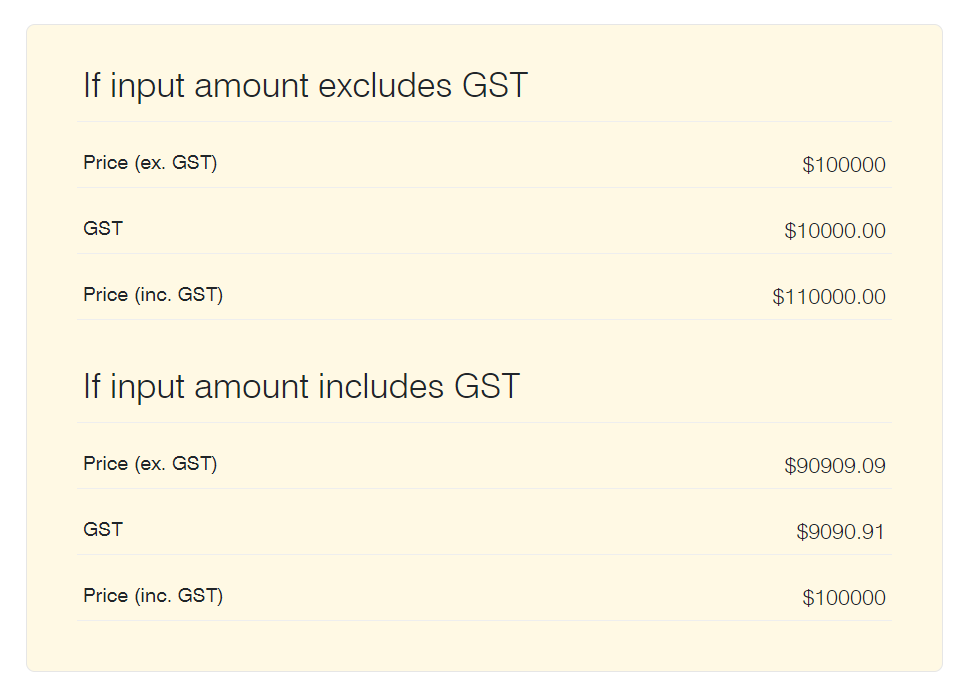Click "If" at the start of the excludes heading
Screen dimensions: 969x694
click(x=92, y=86)
